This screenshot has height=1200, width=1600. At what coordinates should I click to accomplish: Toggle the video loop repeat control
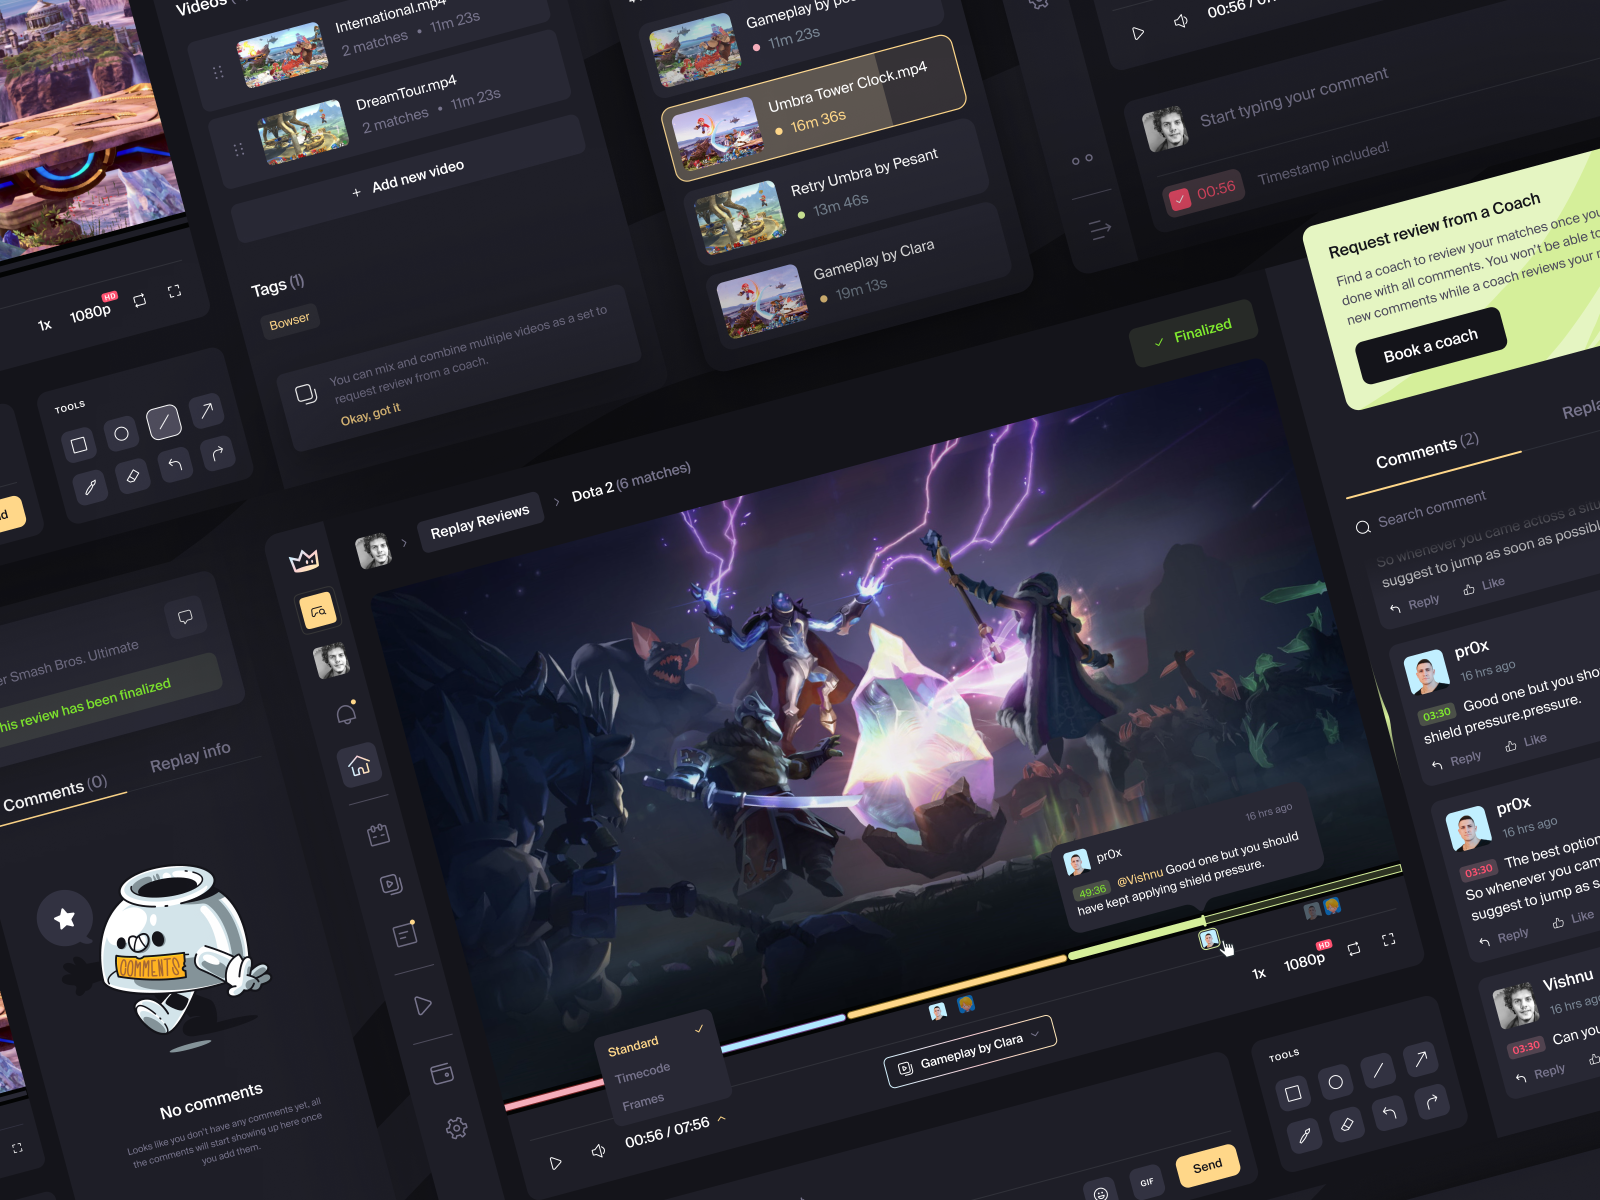(x=1354, y=947)
